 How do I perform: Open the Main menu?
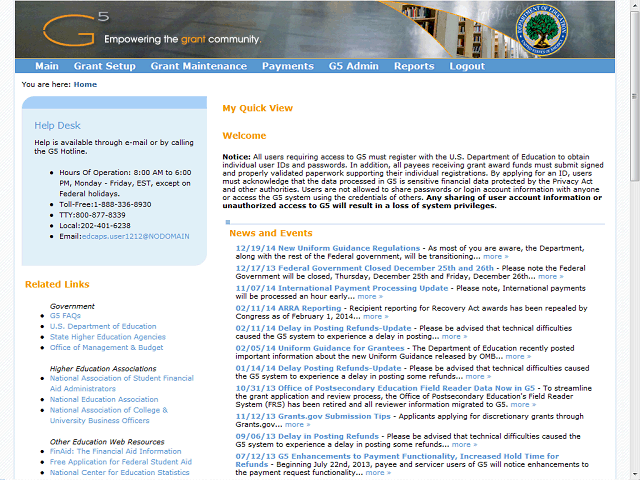point(47,66)
